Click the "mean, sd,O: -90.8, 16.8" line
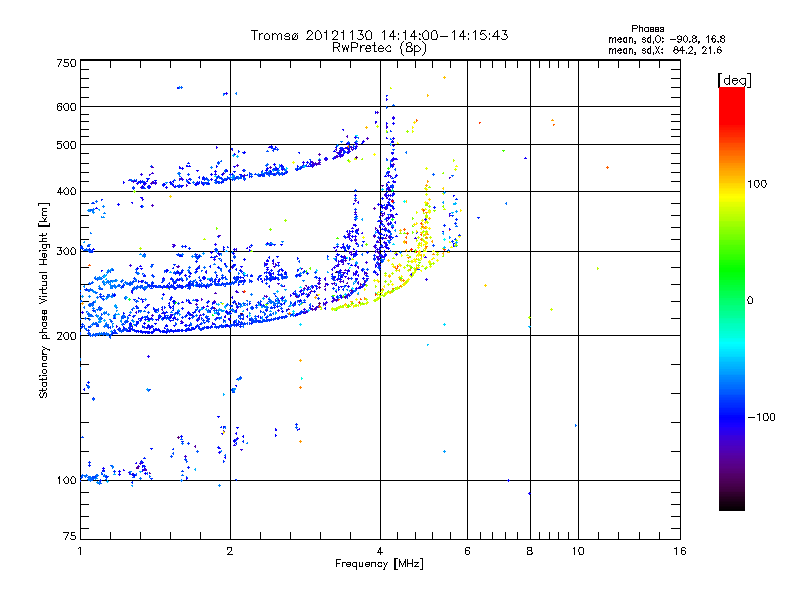This screenshot has width=800, height=600. click(666, 39)
